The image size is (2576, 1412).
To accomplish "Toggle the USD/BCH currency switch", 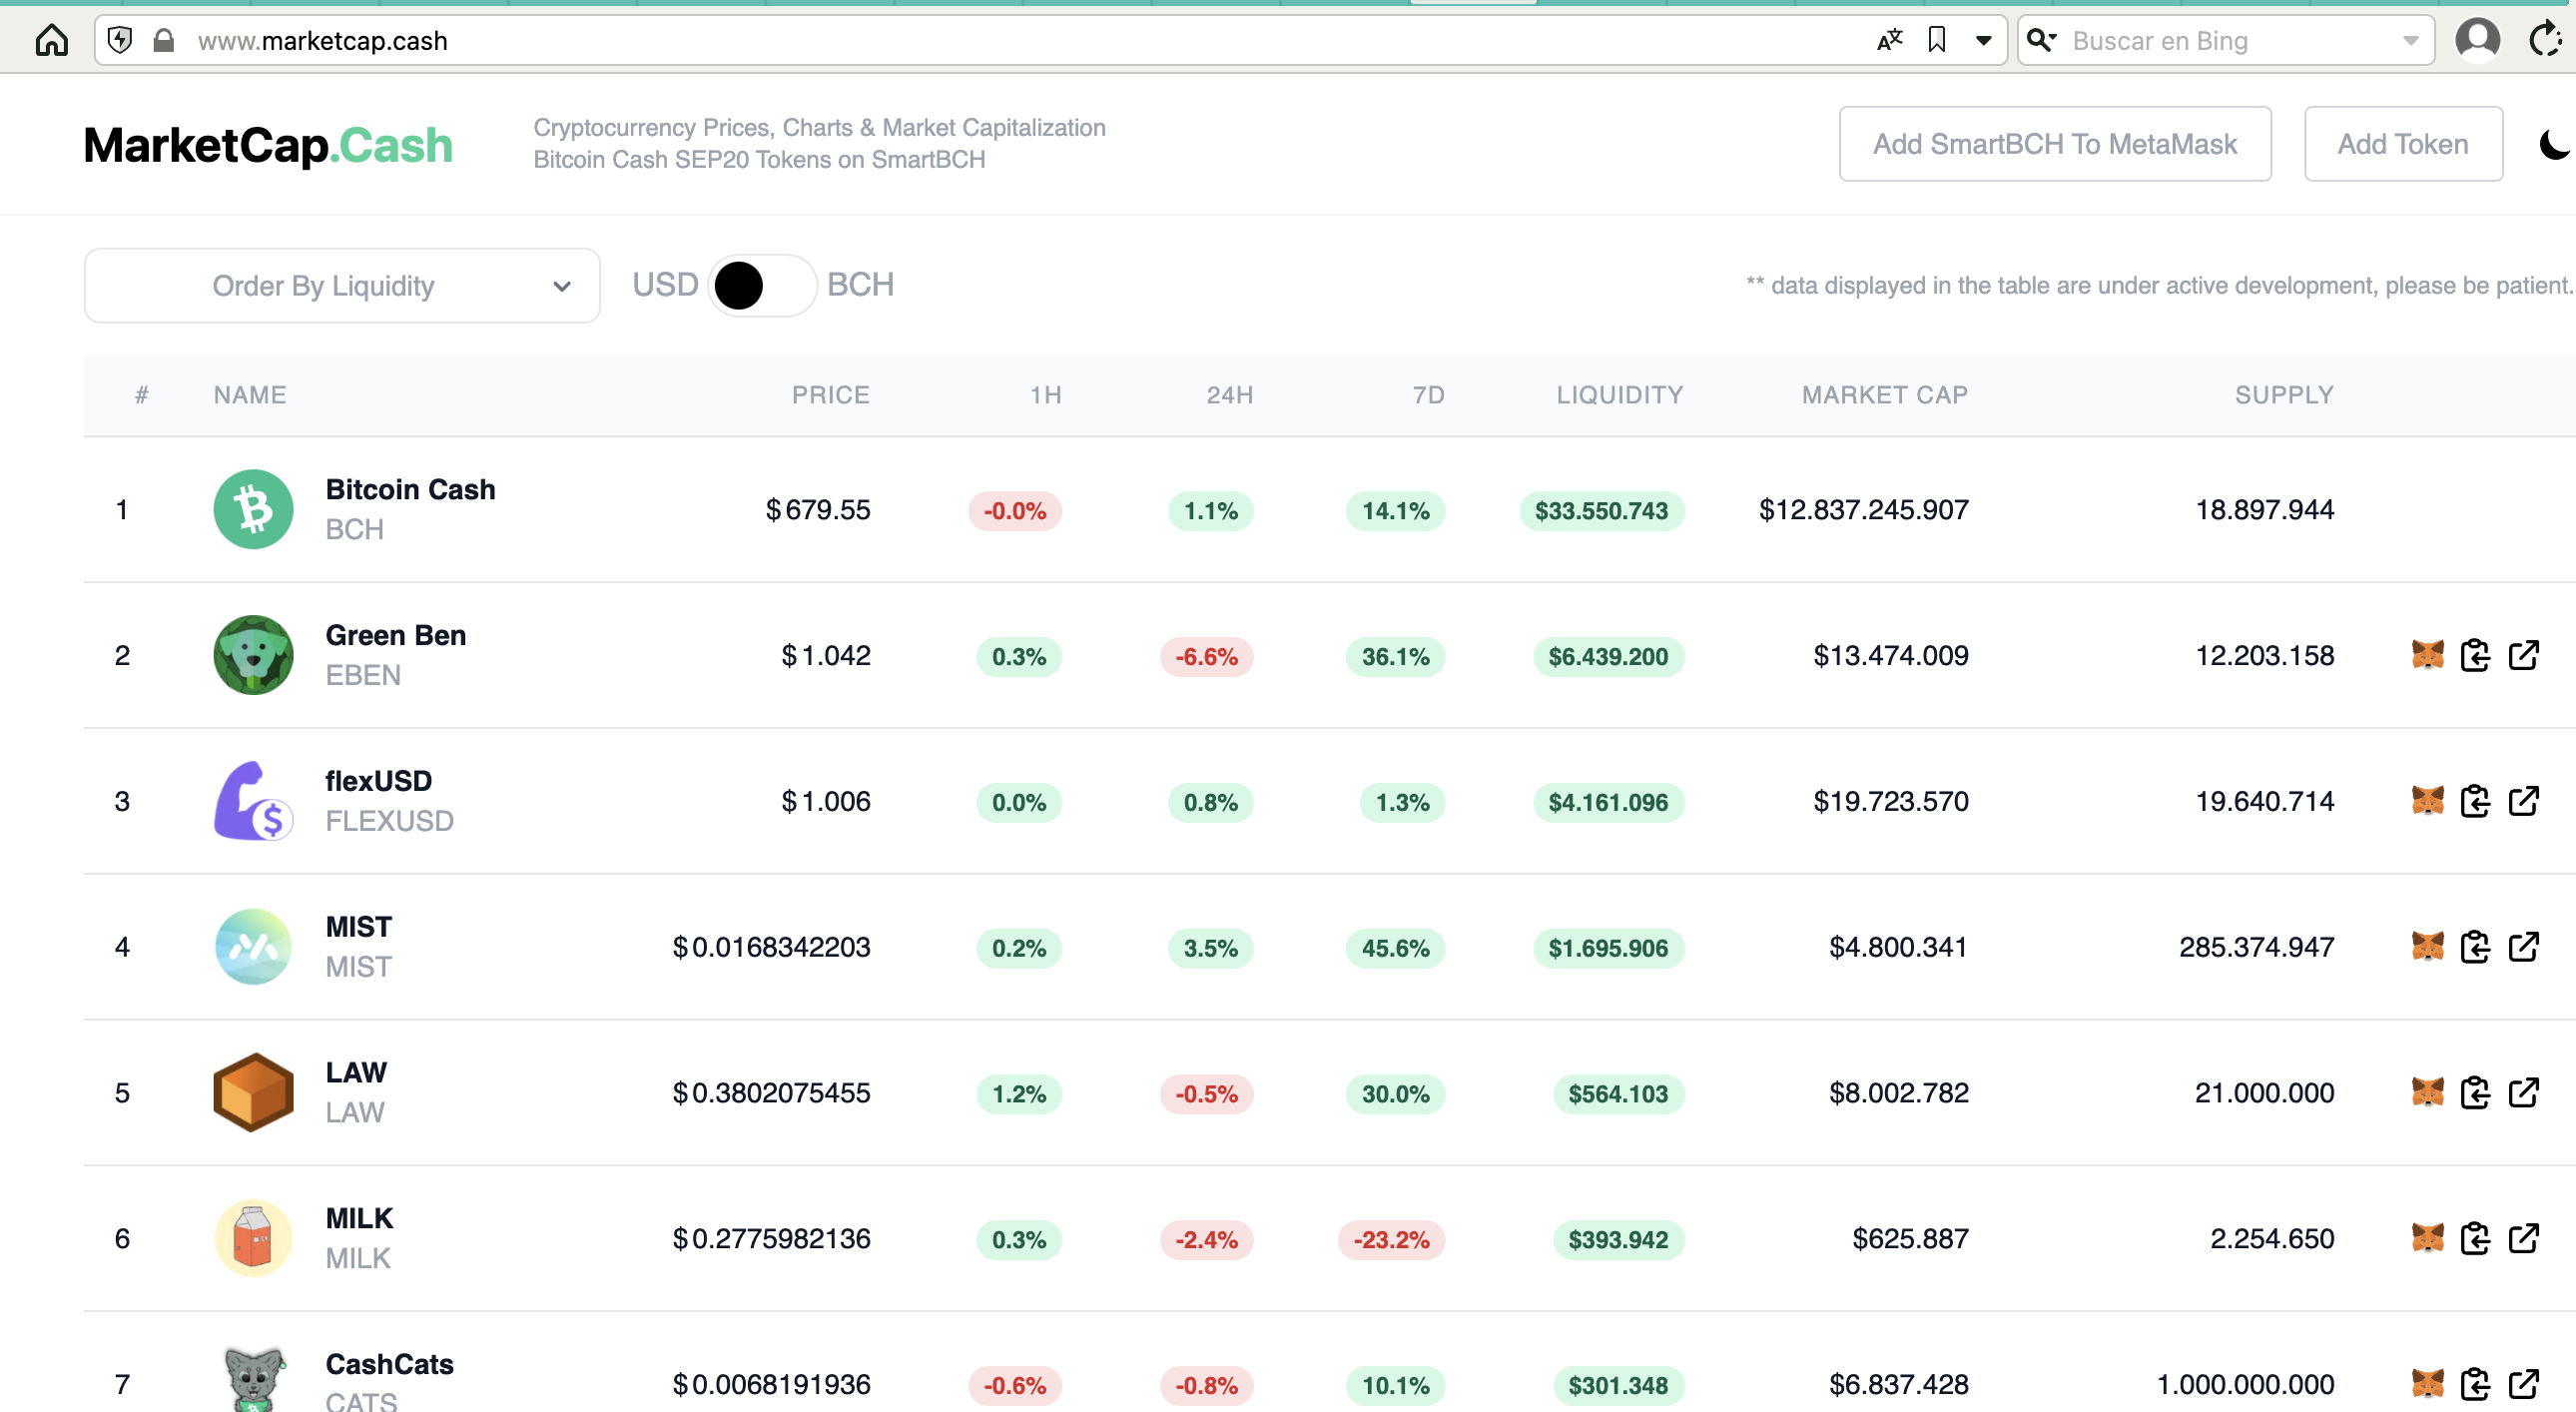I will (x=762, y=285).
